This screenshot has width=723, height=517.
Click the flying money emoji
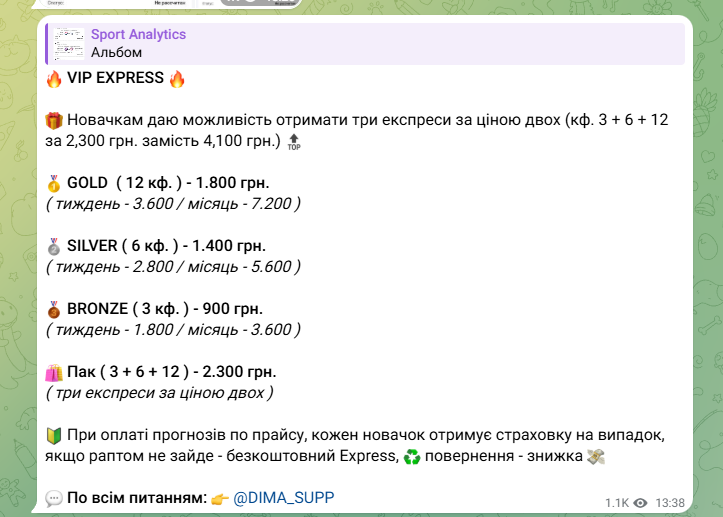[x=596, y=457]
